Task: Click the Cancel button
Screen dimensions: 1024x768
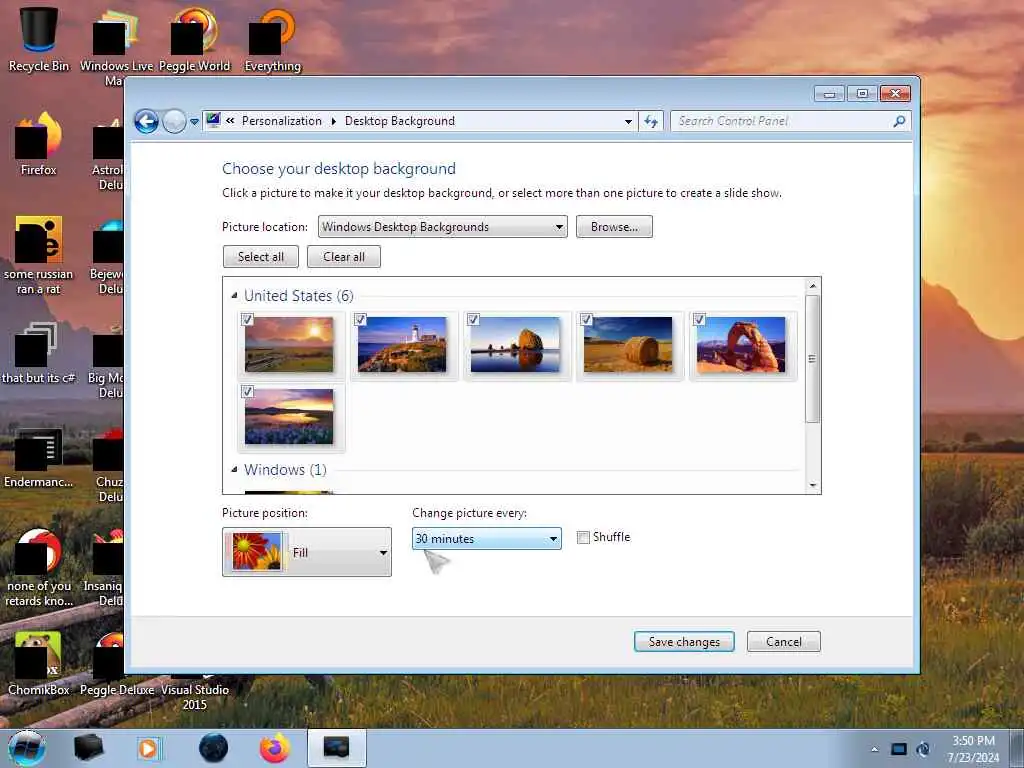Action: pyautogui.click(x=784, y=642)
